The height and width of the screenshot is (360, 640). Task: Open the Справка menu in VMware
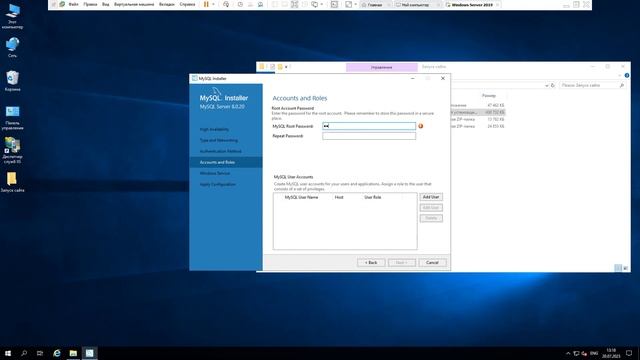(x=187, y=4)
